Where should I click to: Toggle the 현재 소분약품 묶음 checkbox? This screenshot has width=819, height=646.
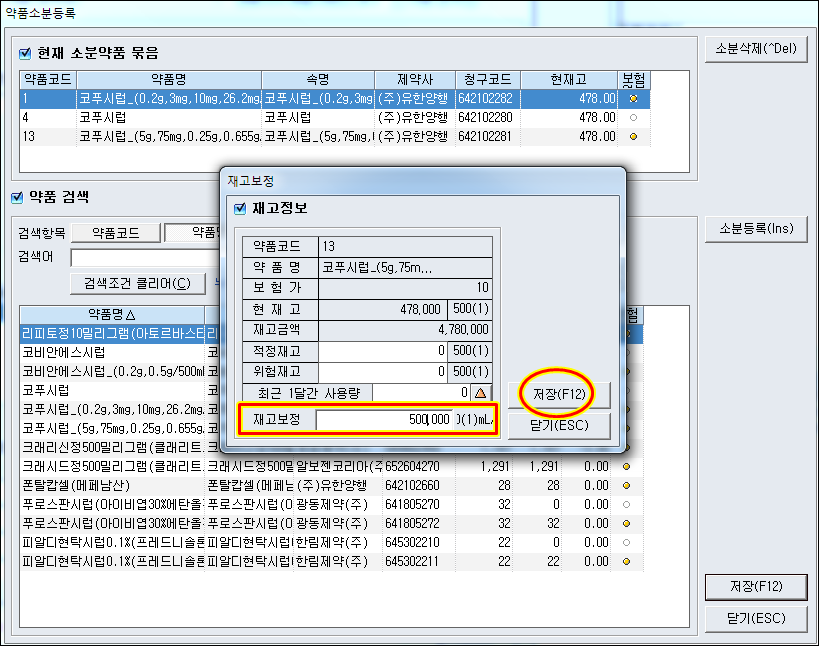tap(27, 53)
